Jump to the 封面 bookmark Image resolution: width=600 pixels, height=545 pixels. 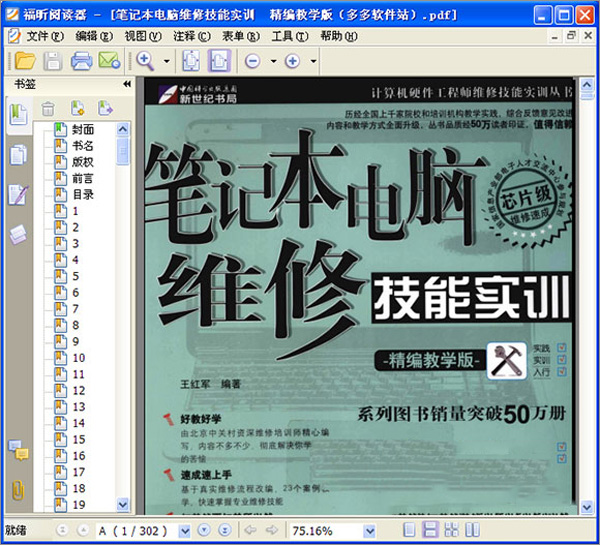[x=83, y=129]
